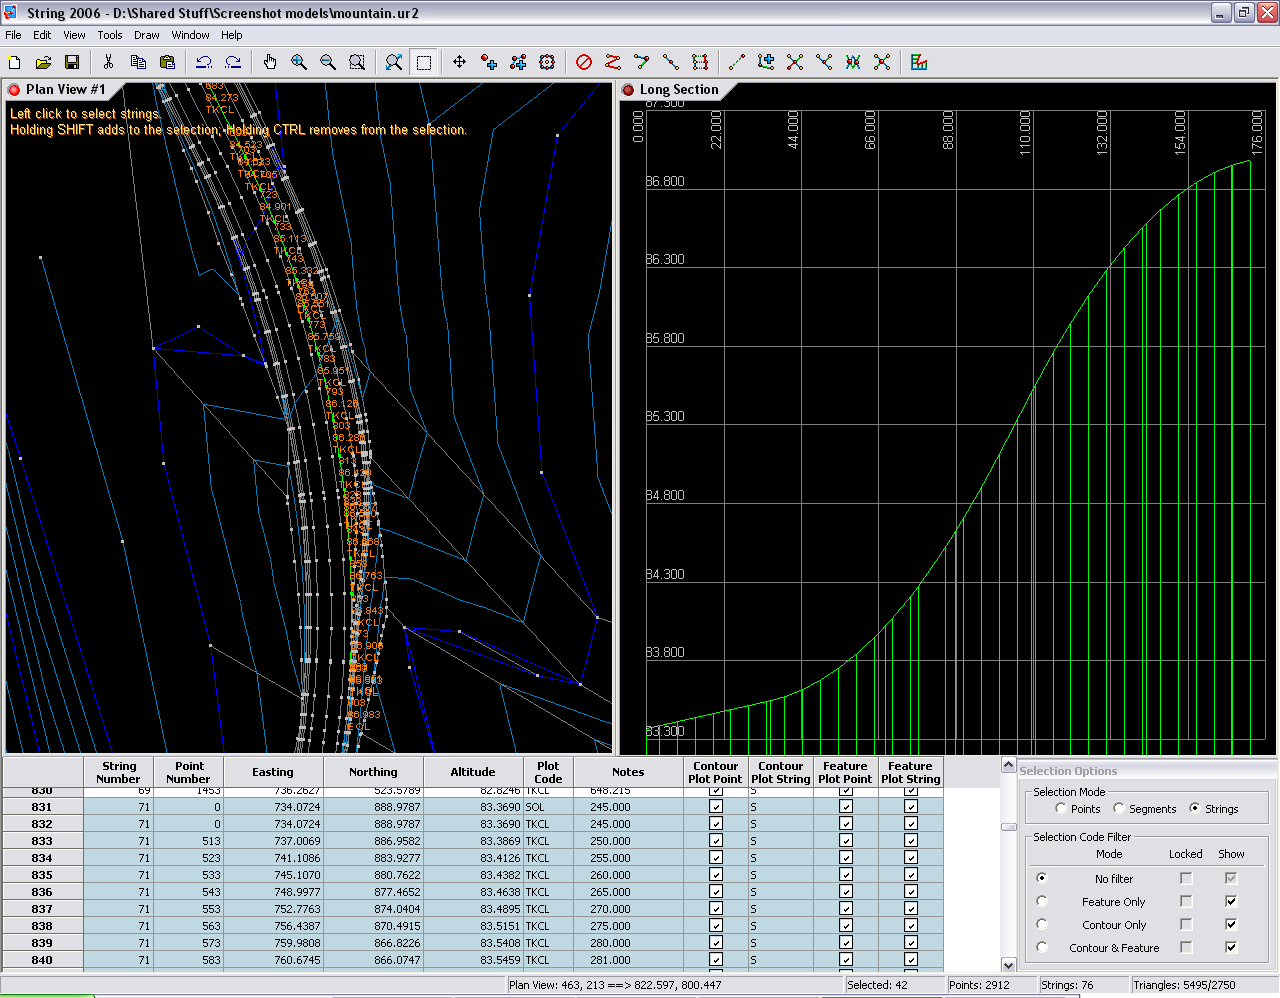Open the Tools menu
The width and height of the screenshot is (1280, 998).
(x=110, y=35)
